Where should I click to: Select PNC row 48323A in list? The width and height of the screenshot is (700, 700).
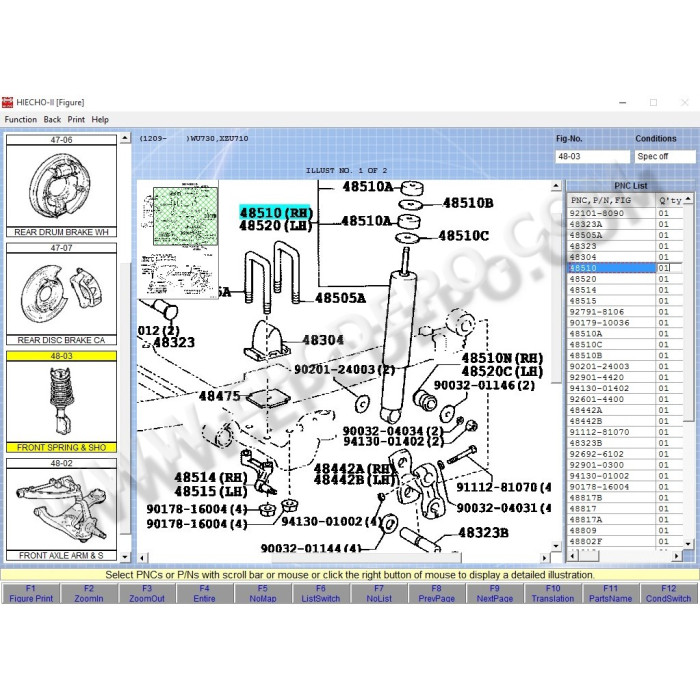tap(625, 224)
